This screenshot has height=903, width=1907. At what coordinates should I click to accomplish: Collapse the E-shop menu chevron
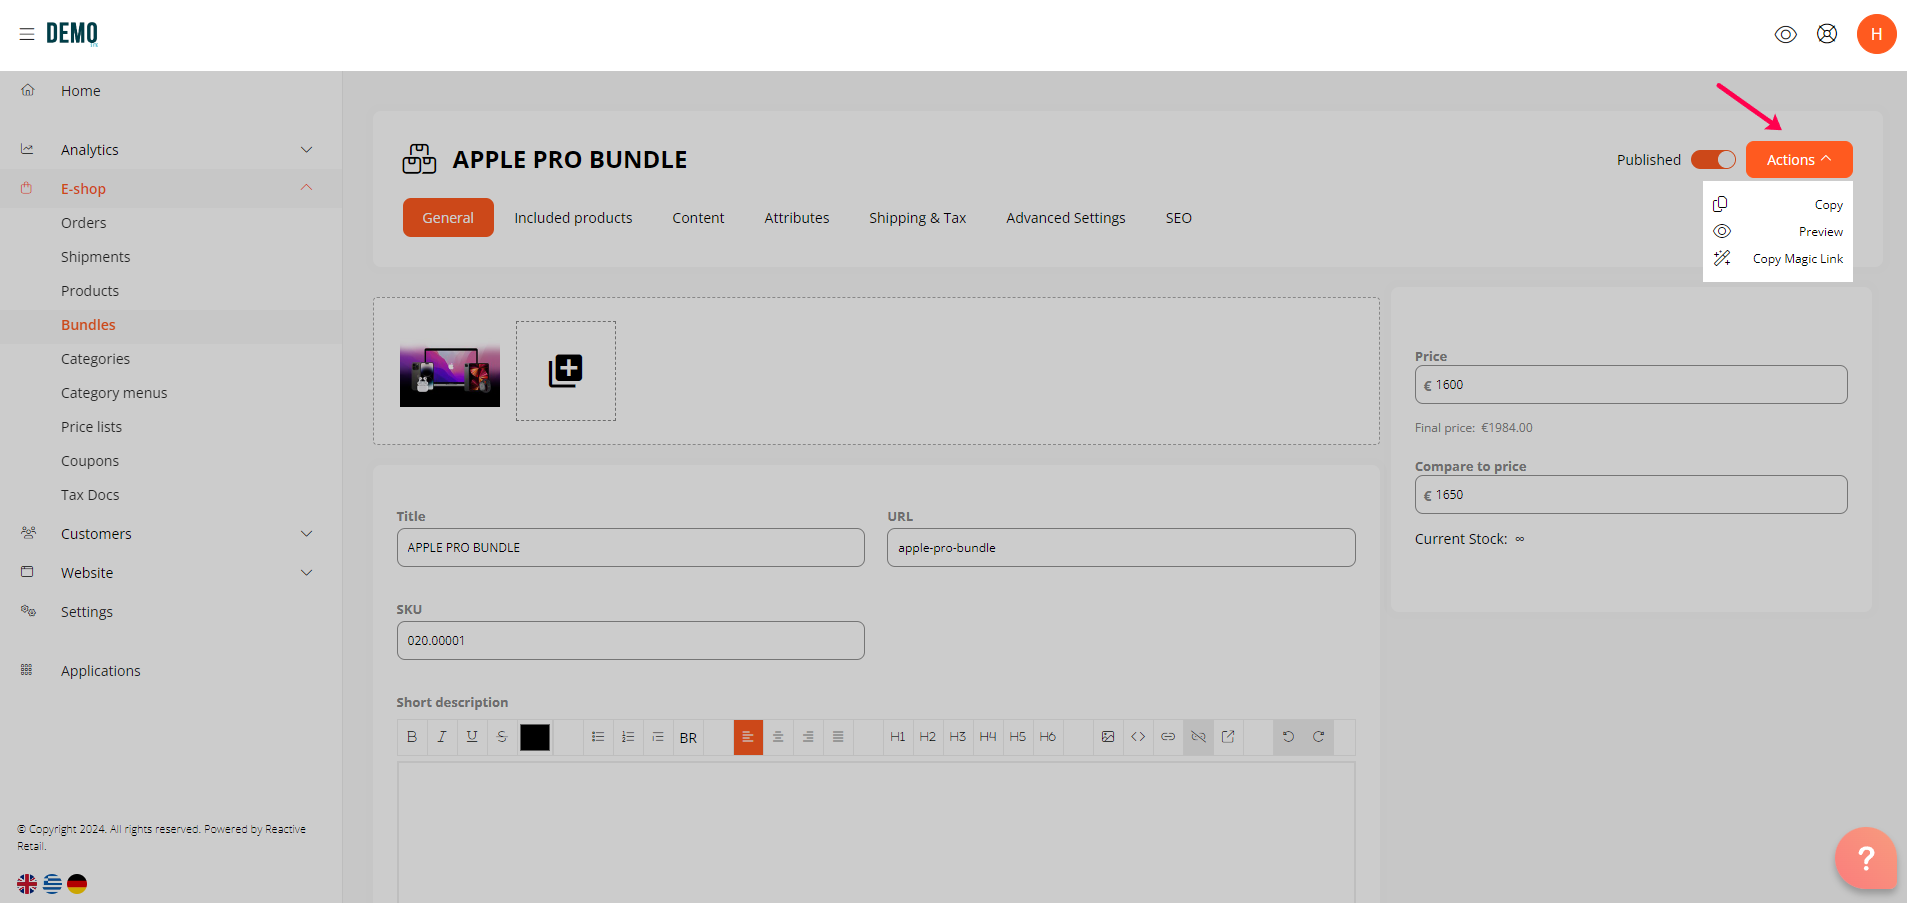click(307, 188)
